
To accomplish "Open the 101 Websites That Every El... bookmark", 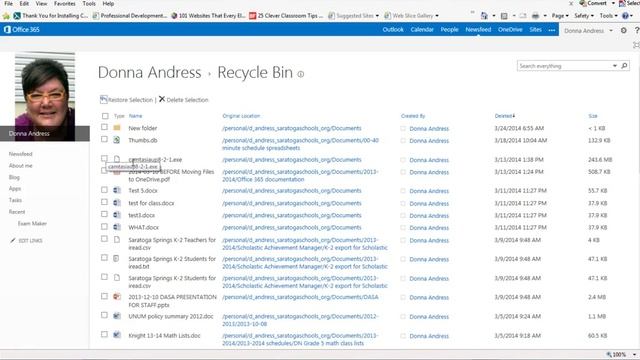I will pos(209,16).
